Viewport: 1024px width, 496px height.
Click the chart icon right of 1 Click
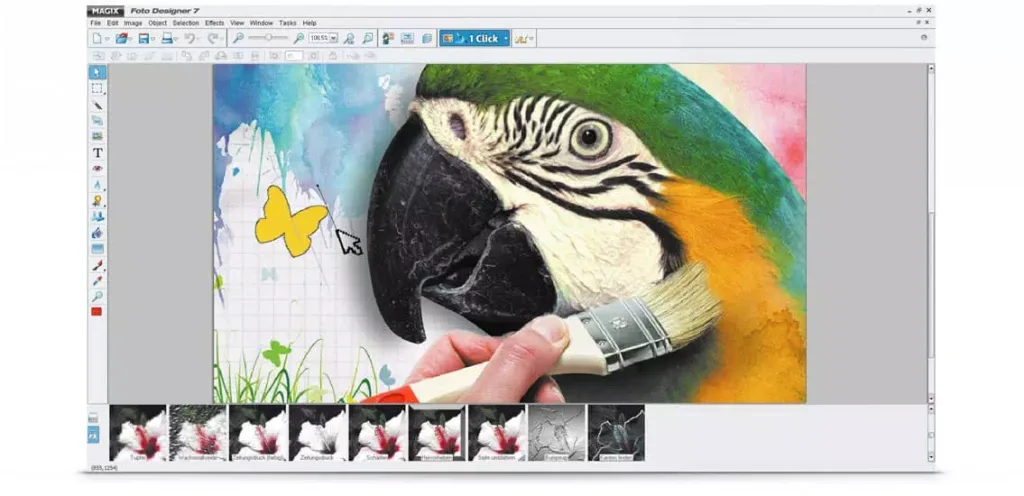click(521, 39)
